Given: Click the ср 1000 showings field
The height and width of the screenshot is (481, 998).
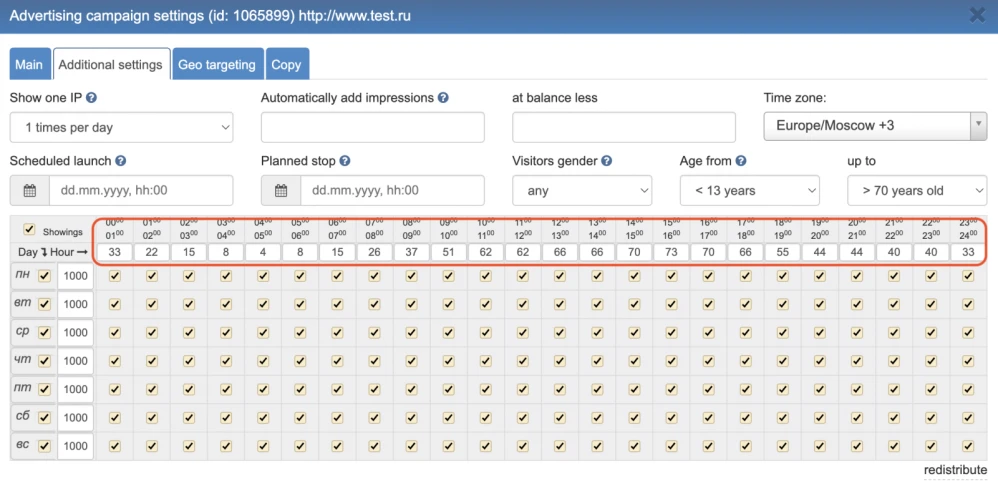Looking at the screenshot, I should click(x=75, y=333).
